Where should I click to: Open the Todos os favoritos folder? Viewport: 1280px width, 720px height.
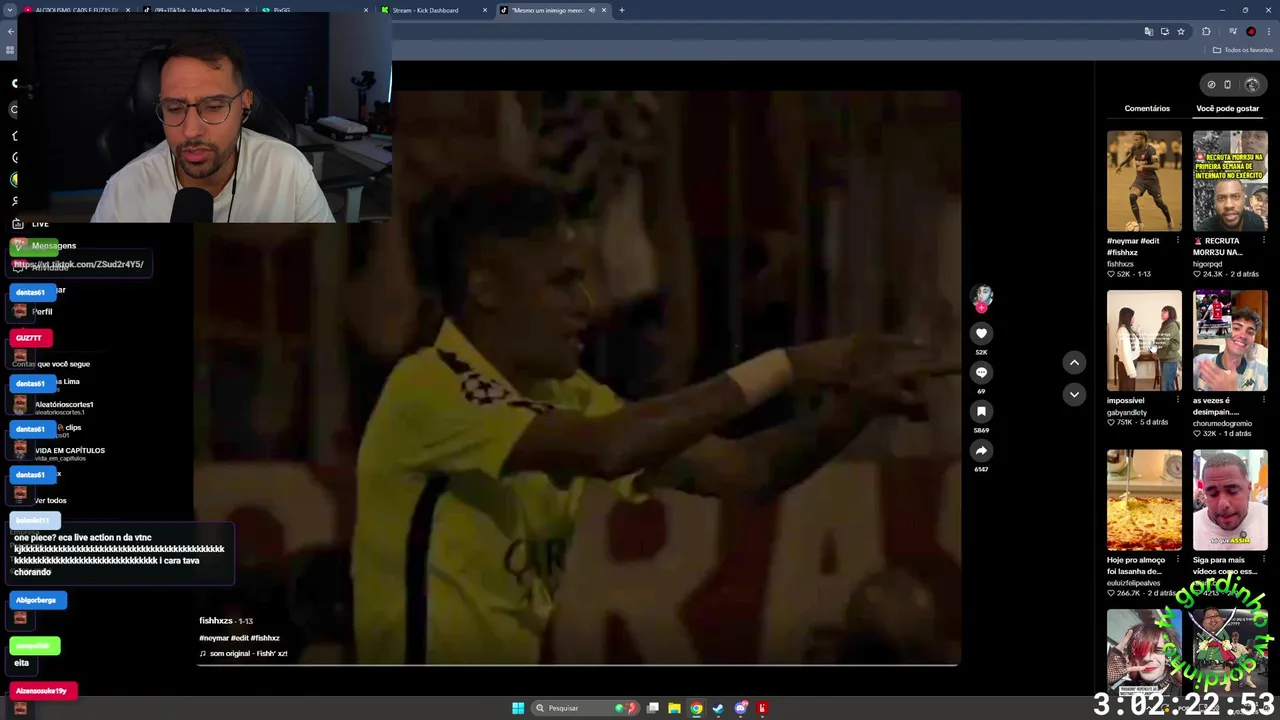[x=1243, y=50]
